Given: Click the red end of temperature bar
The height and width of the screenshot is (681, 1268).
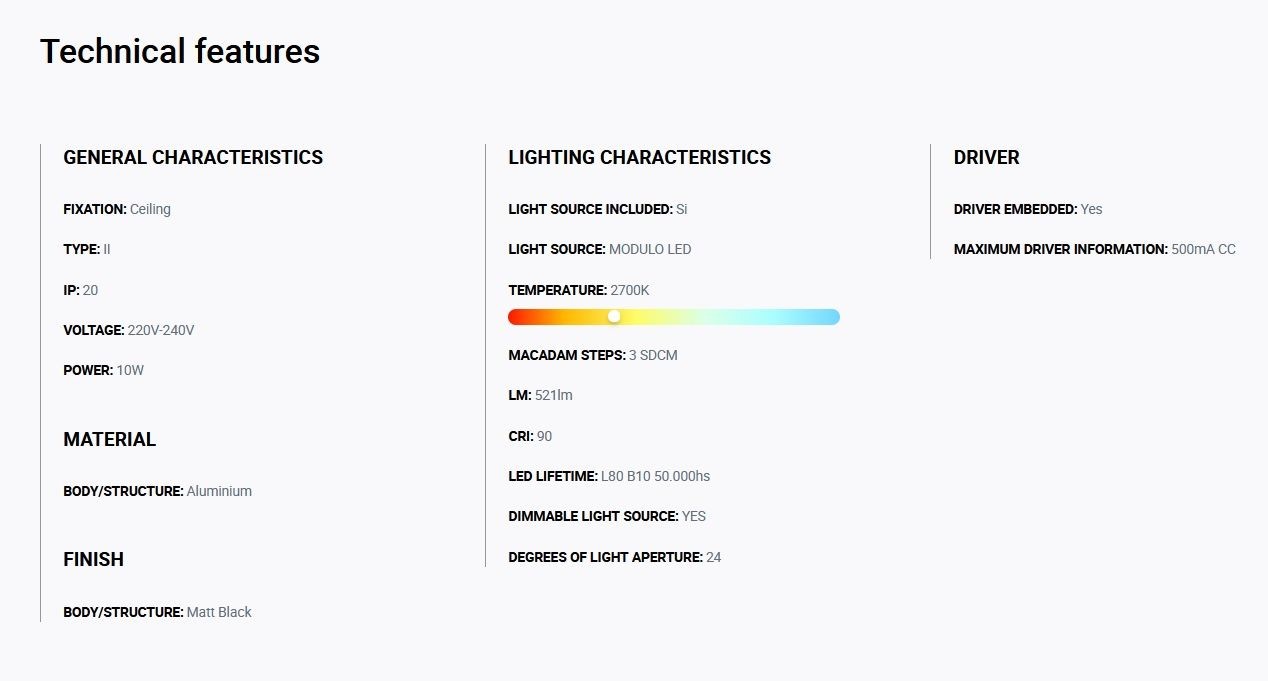Looking at the screenshot, I should pos(517,317).
